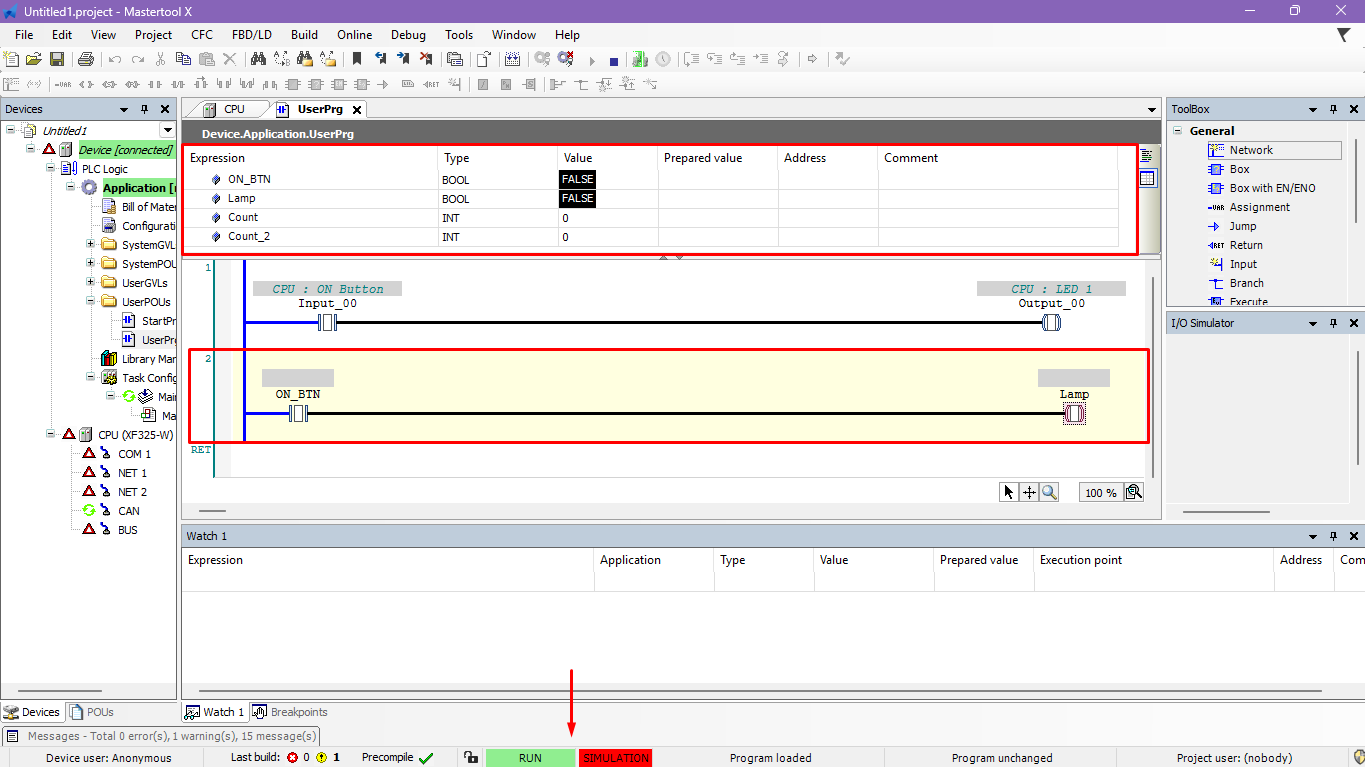The width and height of the screenshot is (1365, 767).
Task: Open the Online menu
Action: (354, 35)
